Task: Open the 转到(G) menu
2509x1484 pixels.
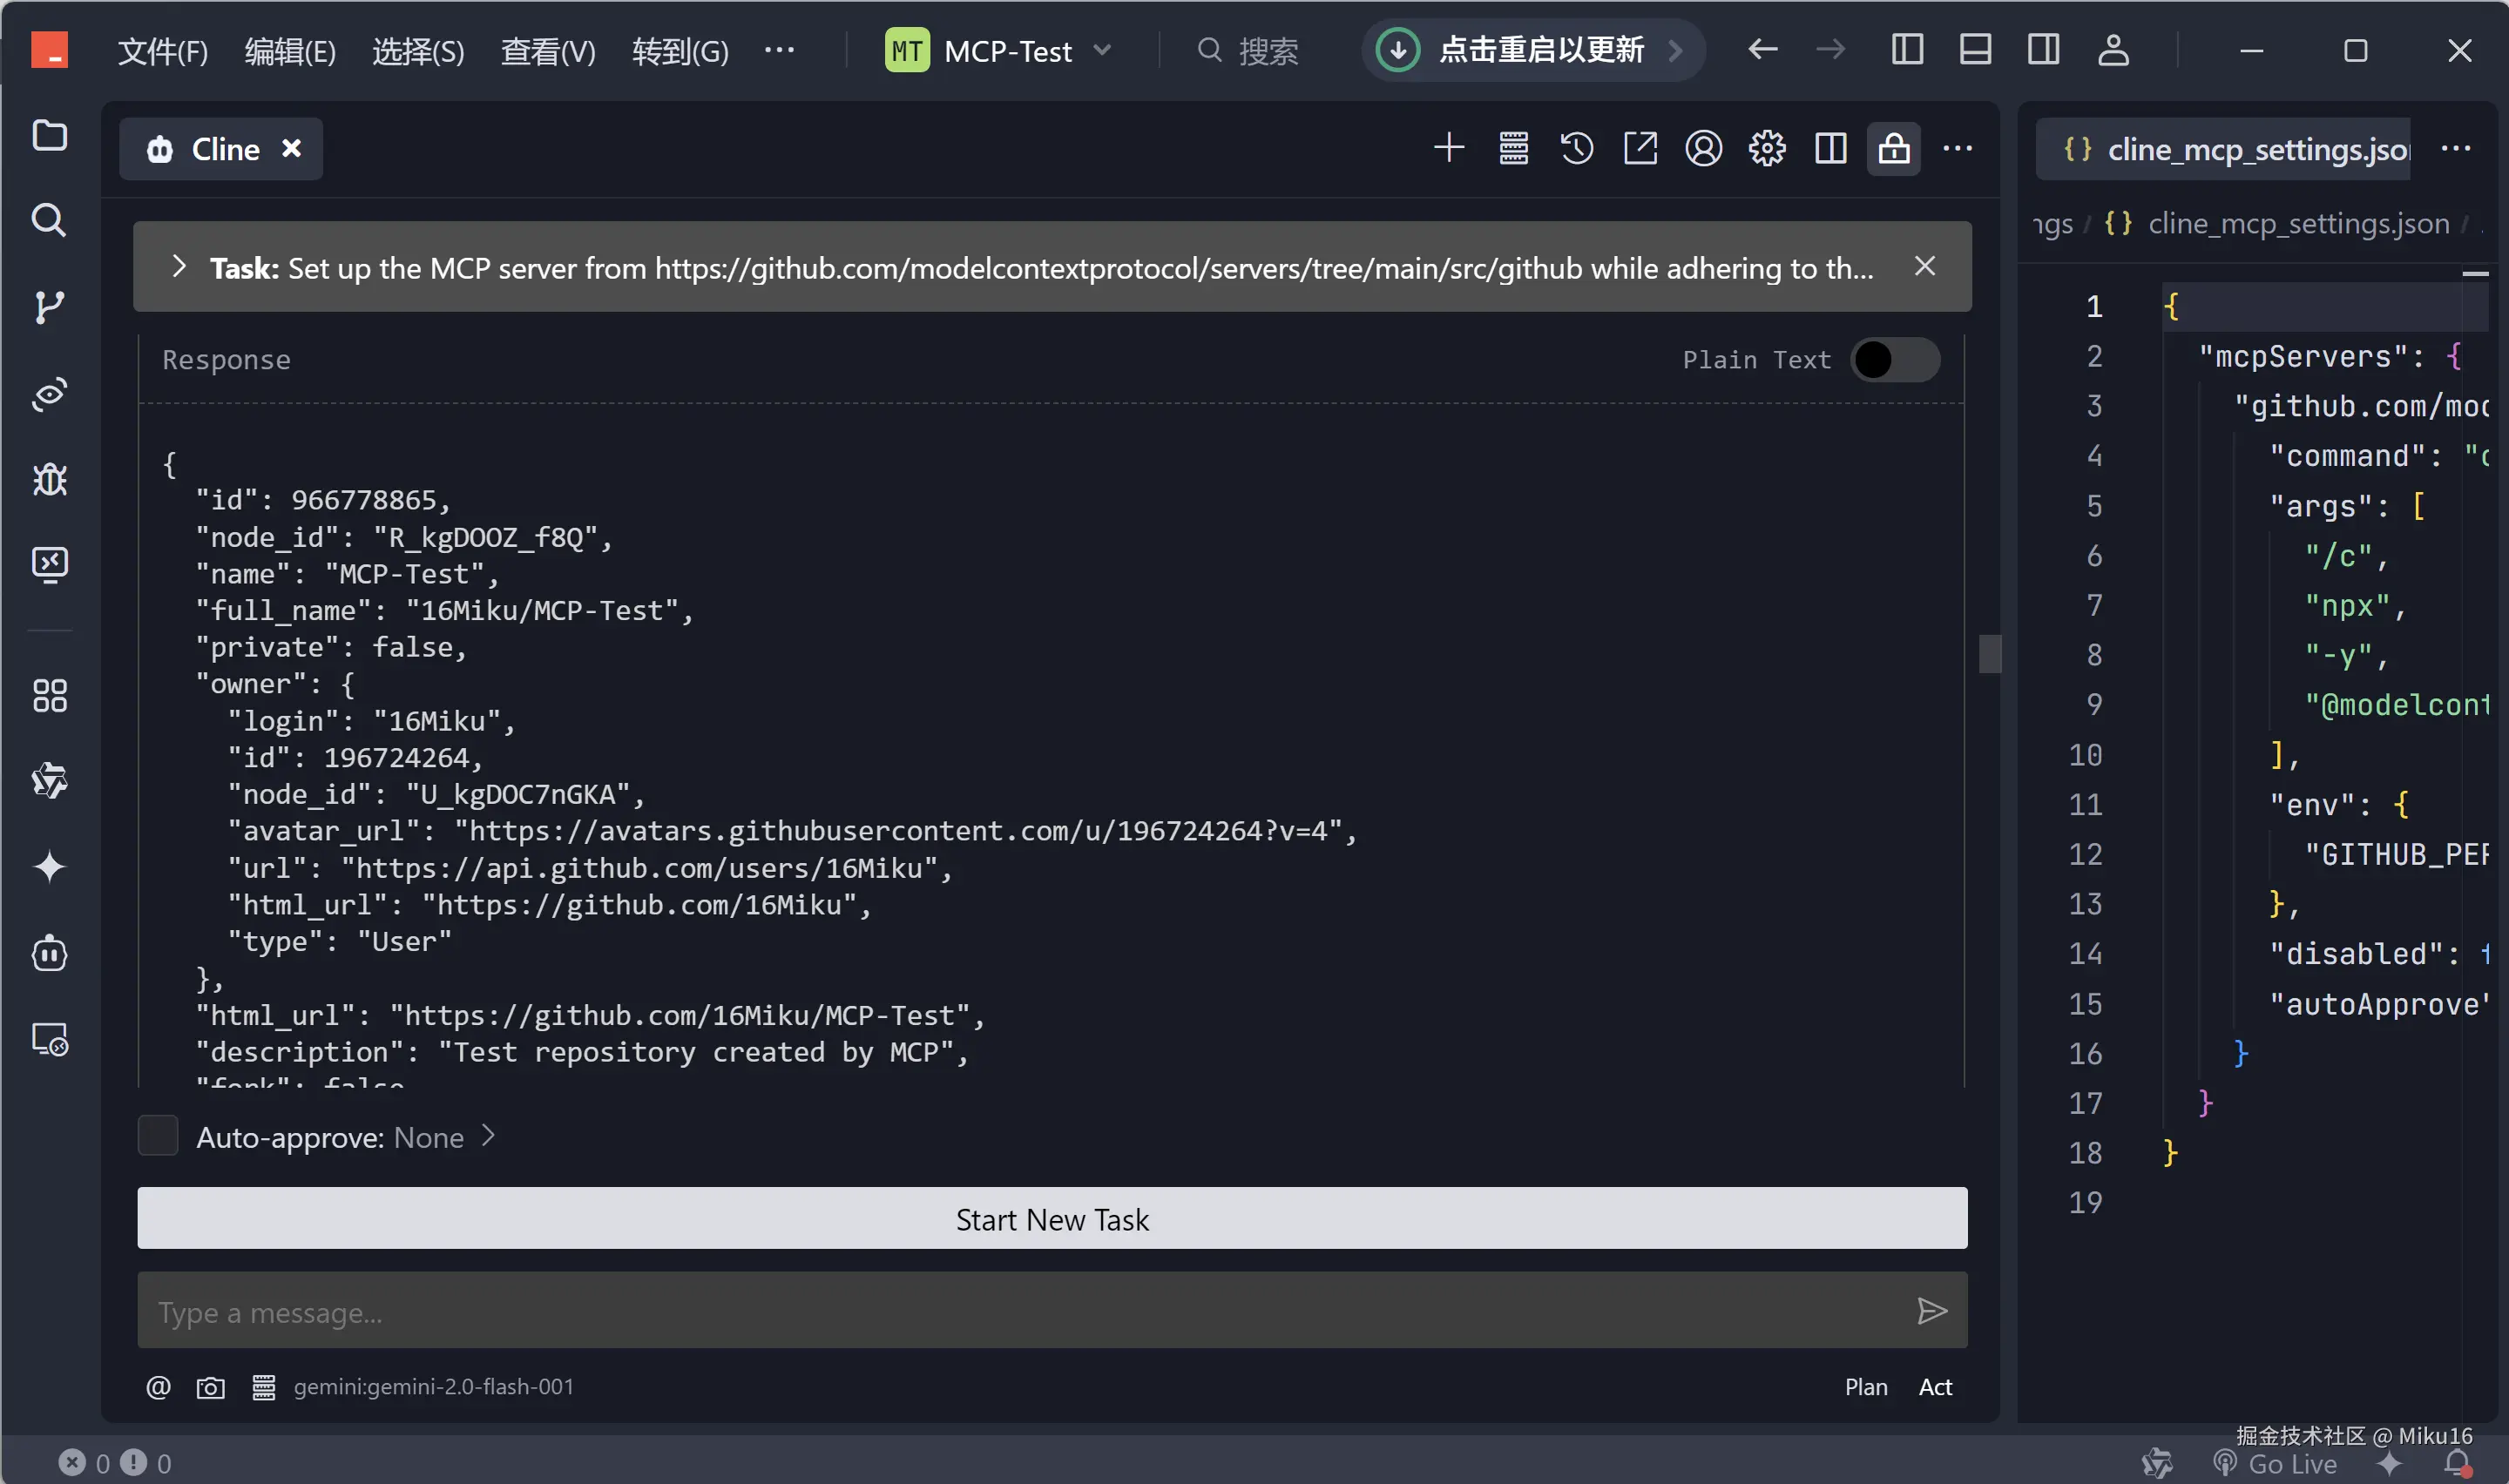Action: pos(680,50)
